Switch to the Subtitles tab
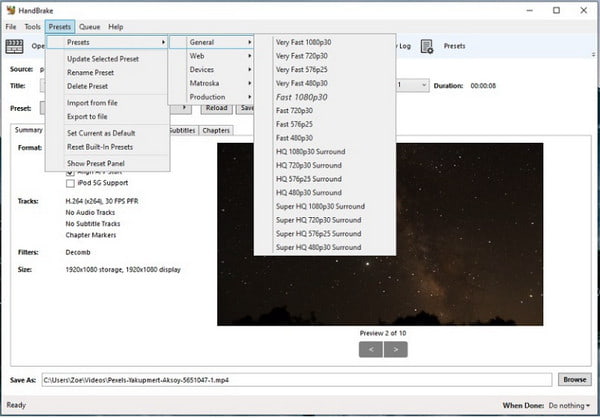Viewport: 600px width, 418px height. click(184, 131)
